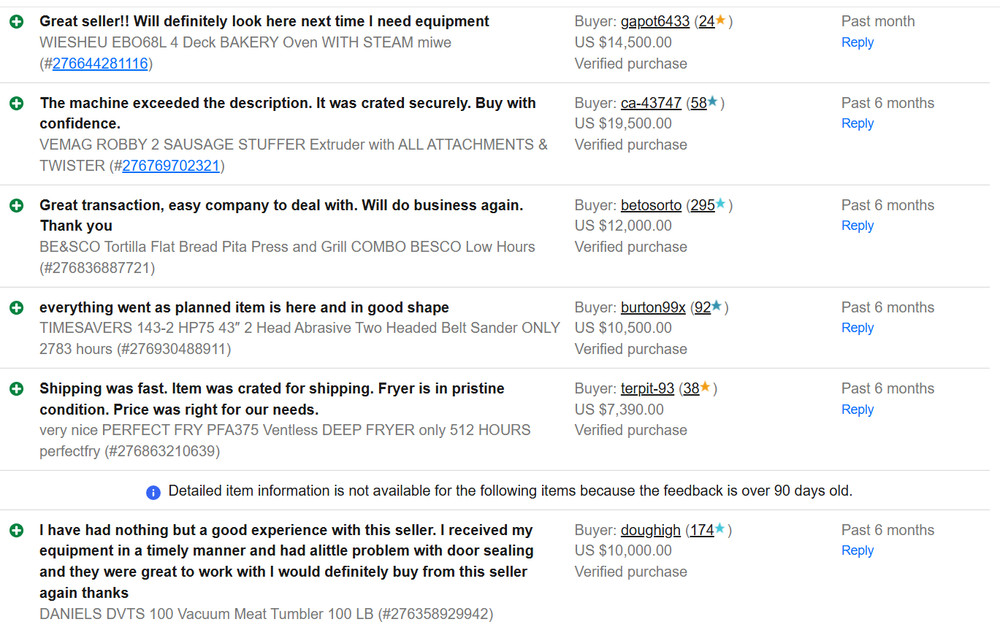Reply to the sausage stuffer feedback
1000x630 pixels.
tap(857, 124)
